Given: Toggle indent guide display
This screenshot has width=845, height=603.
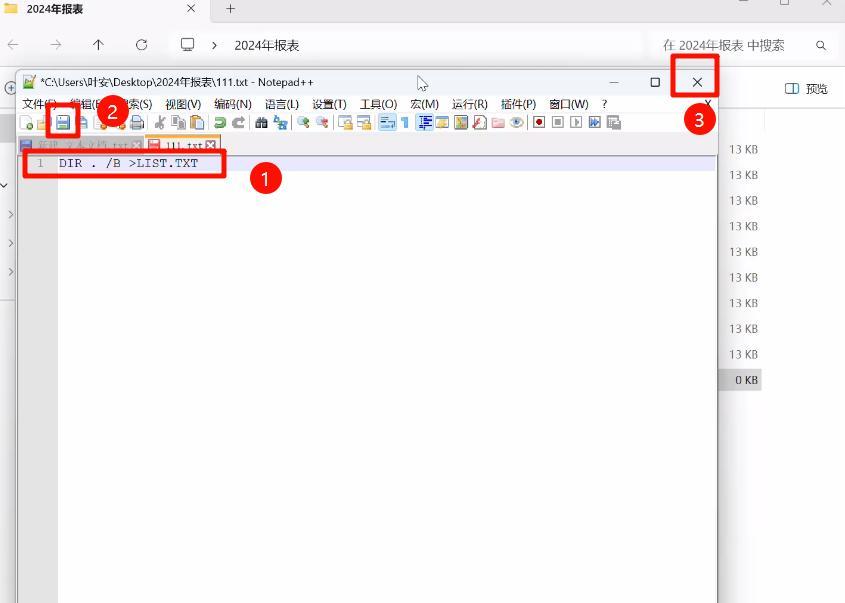Looking at the screenshot, I should (x=425, y=123).
